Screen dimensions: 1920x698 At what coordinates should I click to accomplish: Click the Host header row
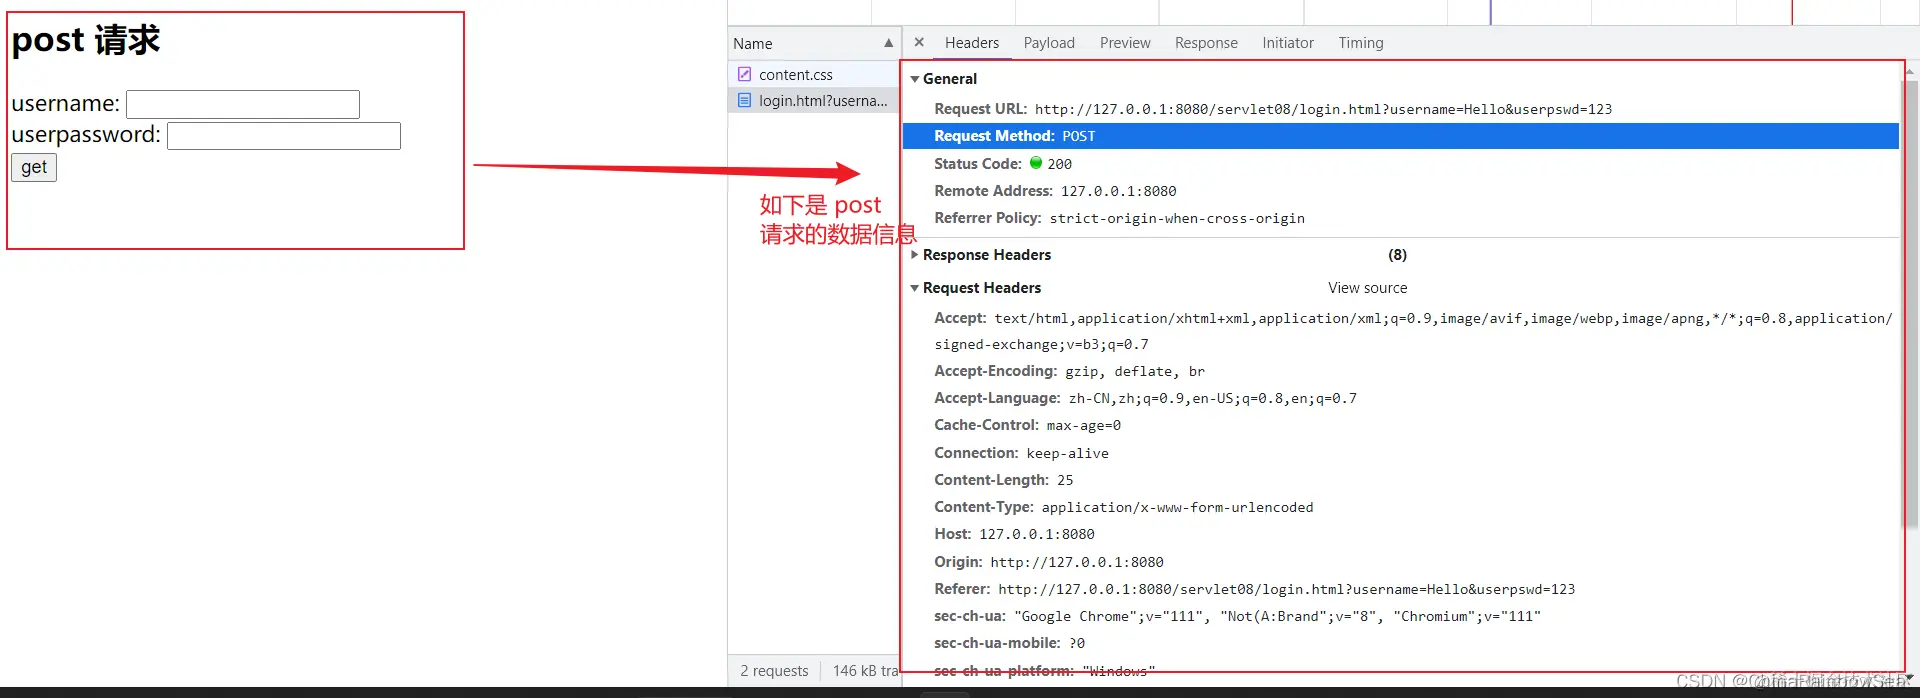[1400, 534]
